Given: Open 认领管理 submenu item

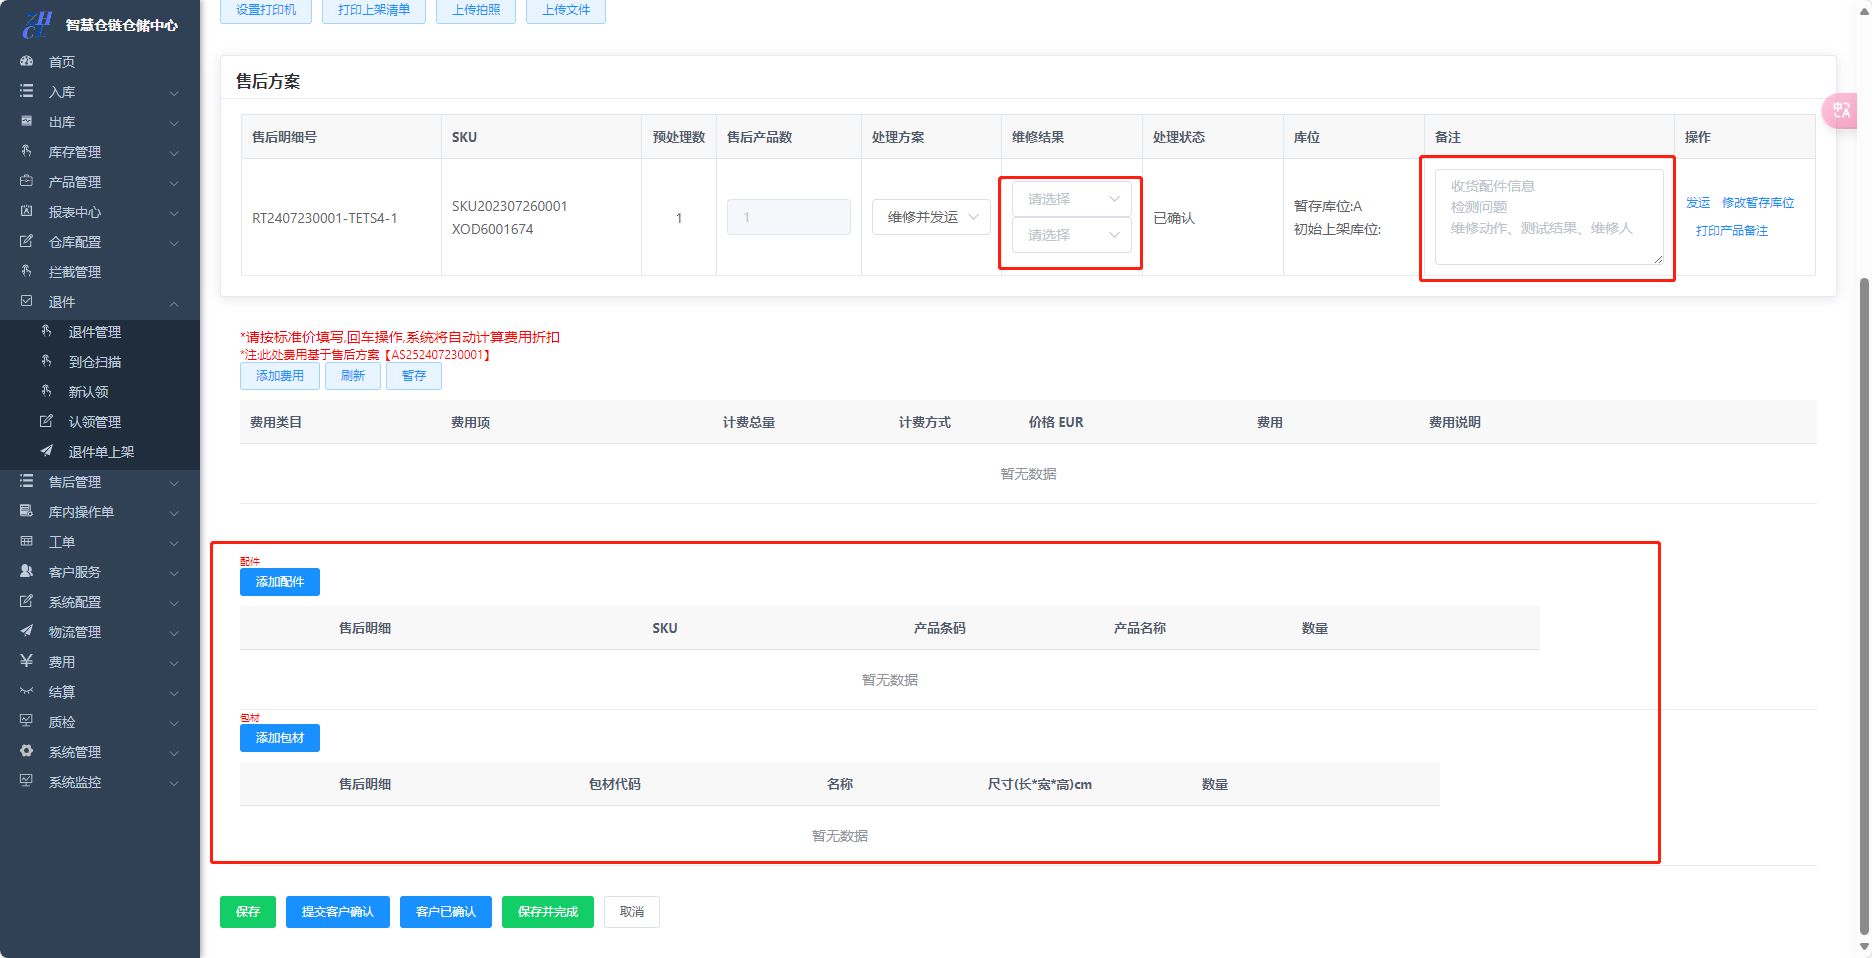Looking at the screenshot, I should coord(95,422).
